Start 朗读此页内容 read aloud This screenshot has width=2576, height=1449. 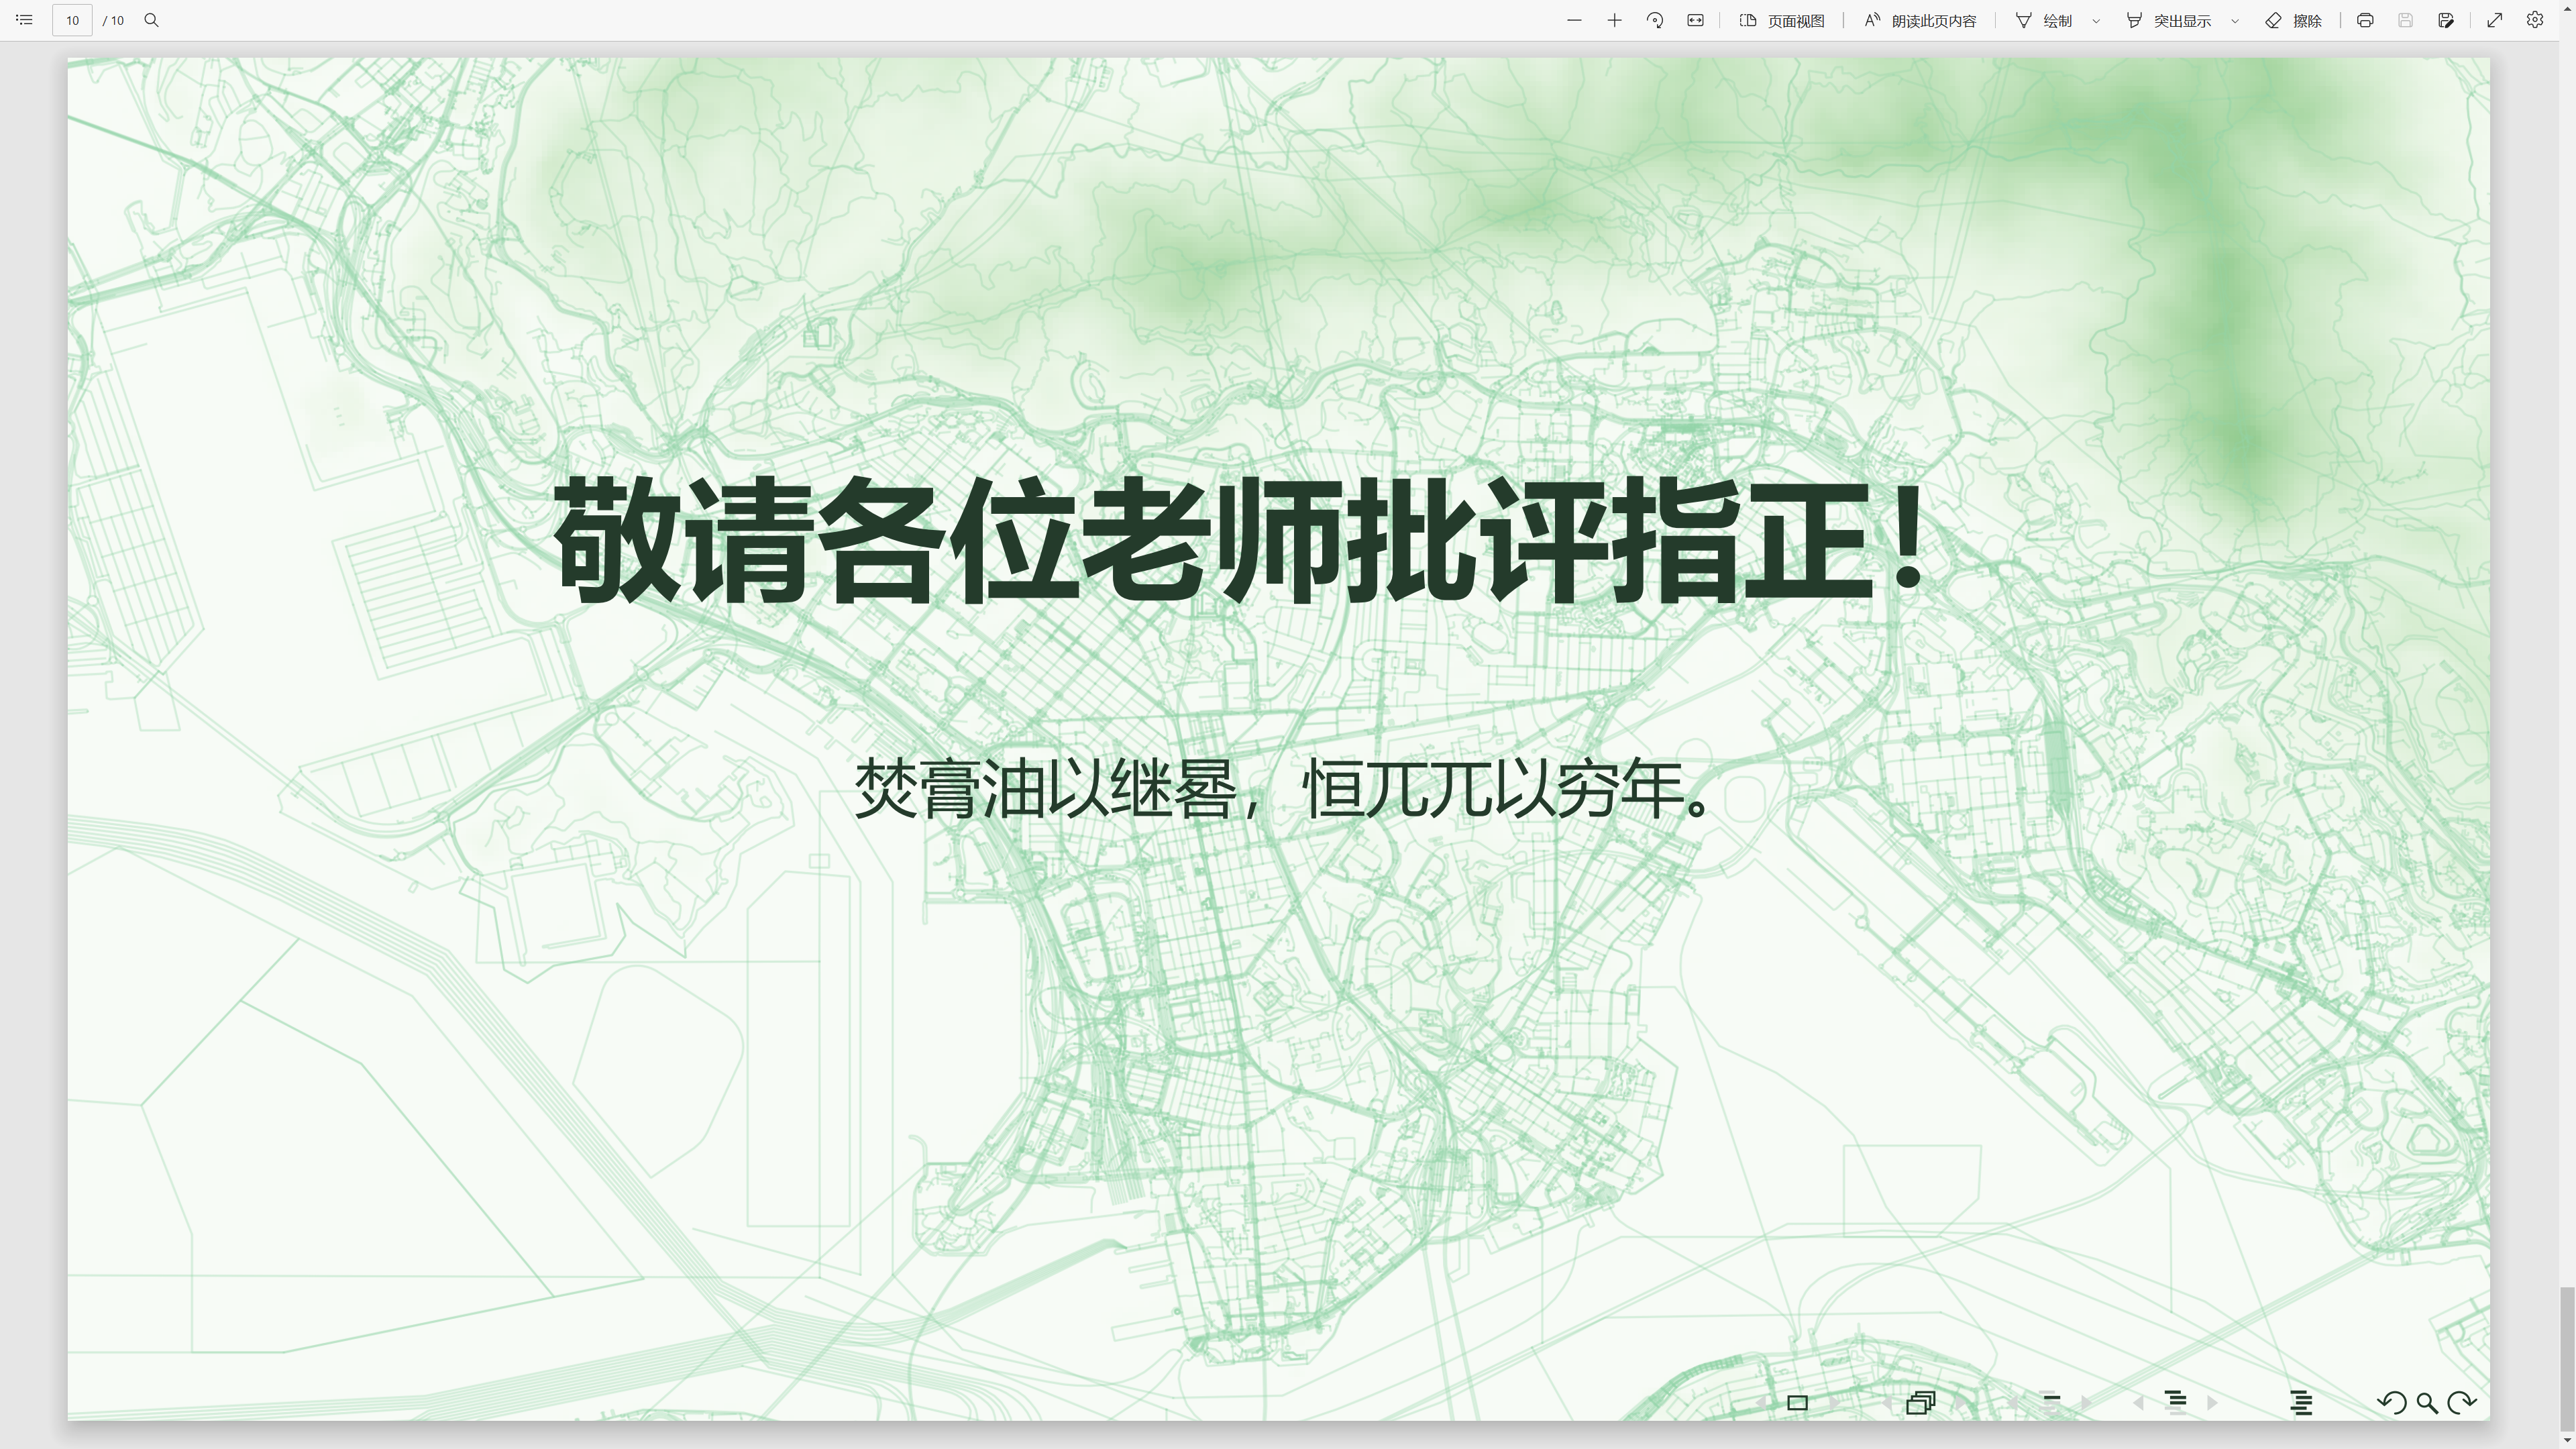point(1920,20)
